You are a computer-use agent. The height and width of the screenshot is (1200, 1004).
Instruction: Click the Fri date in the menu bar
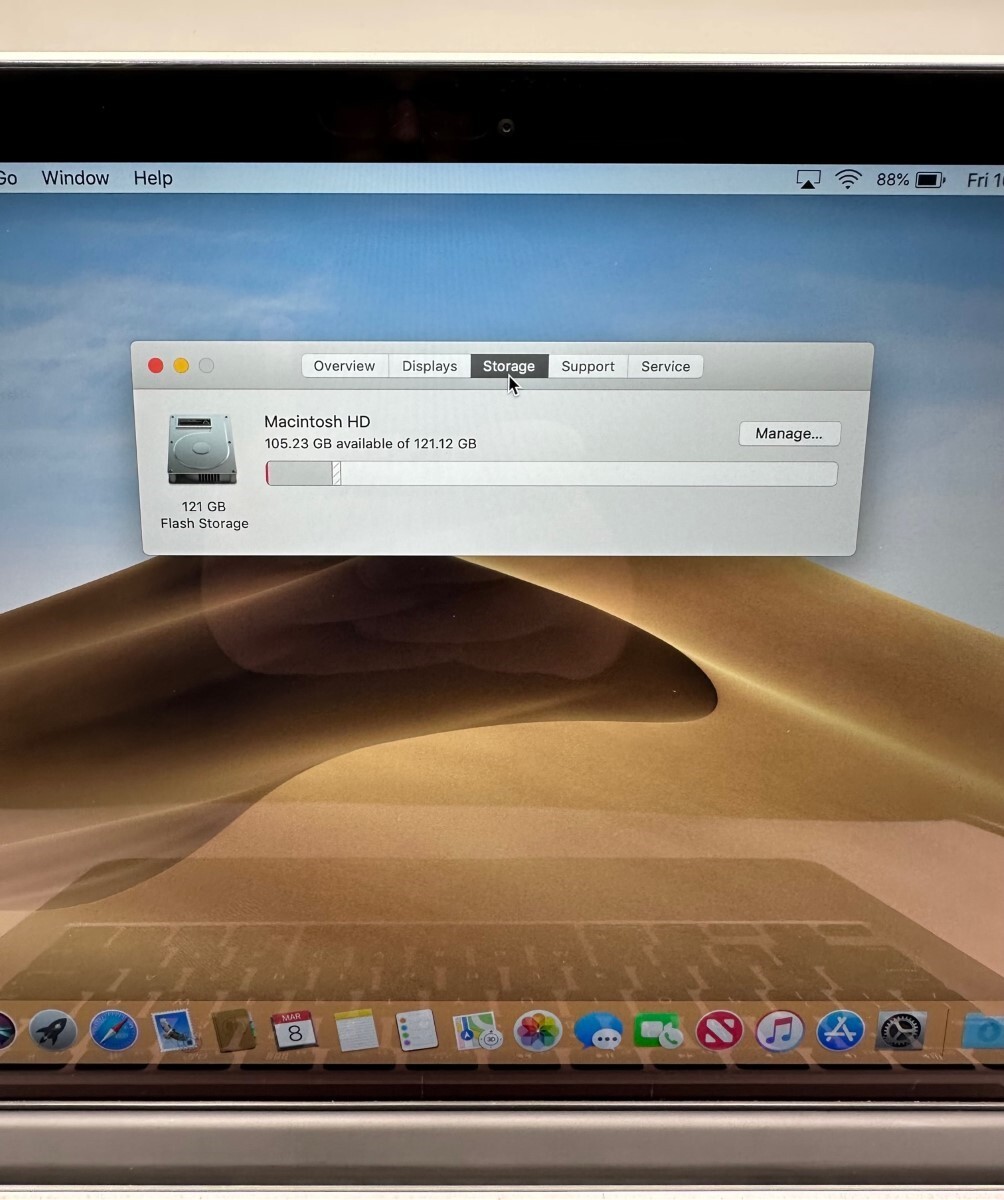984,180
